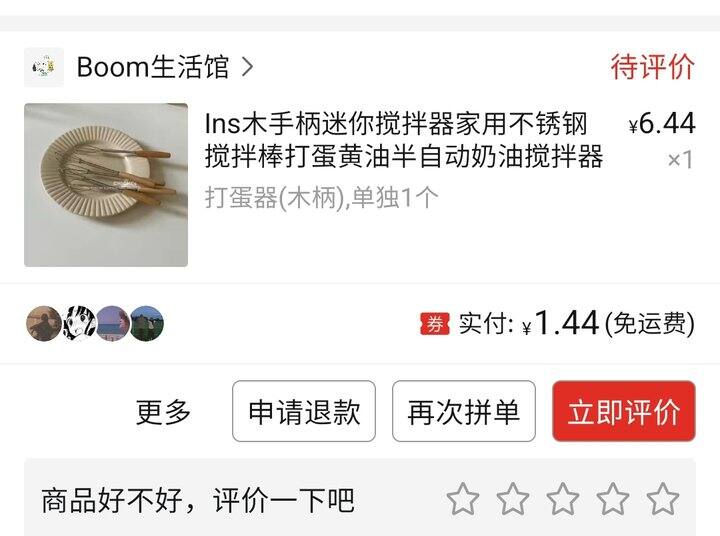Rate one star in review prompt

[463, 498]
